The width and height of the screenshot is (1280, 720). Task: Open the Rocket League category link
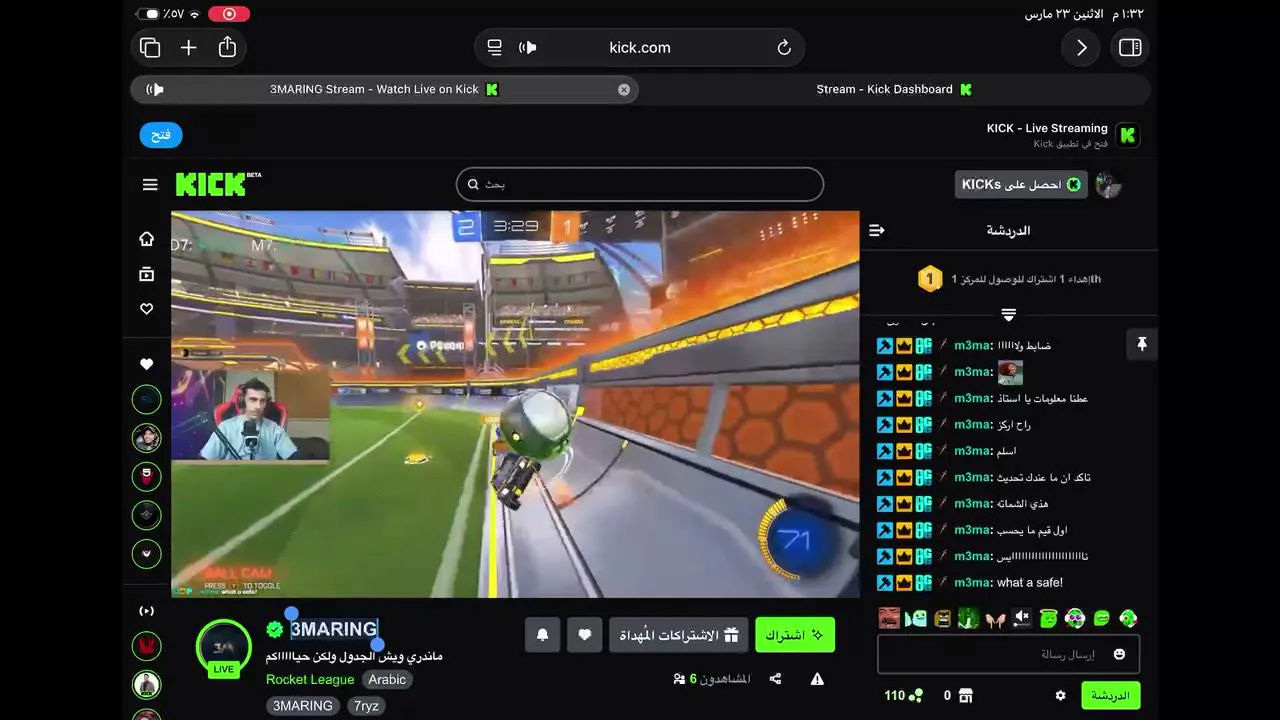tap(310, 679)
